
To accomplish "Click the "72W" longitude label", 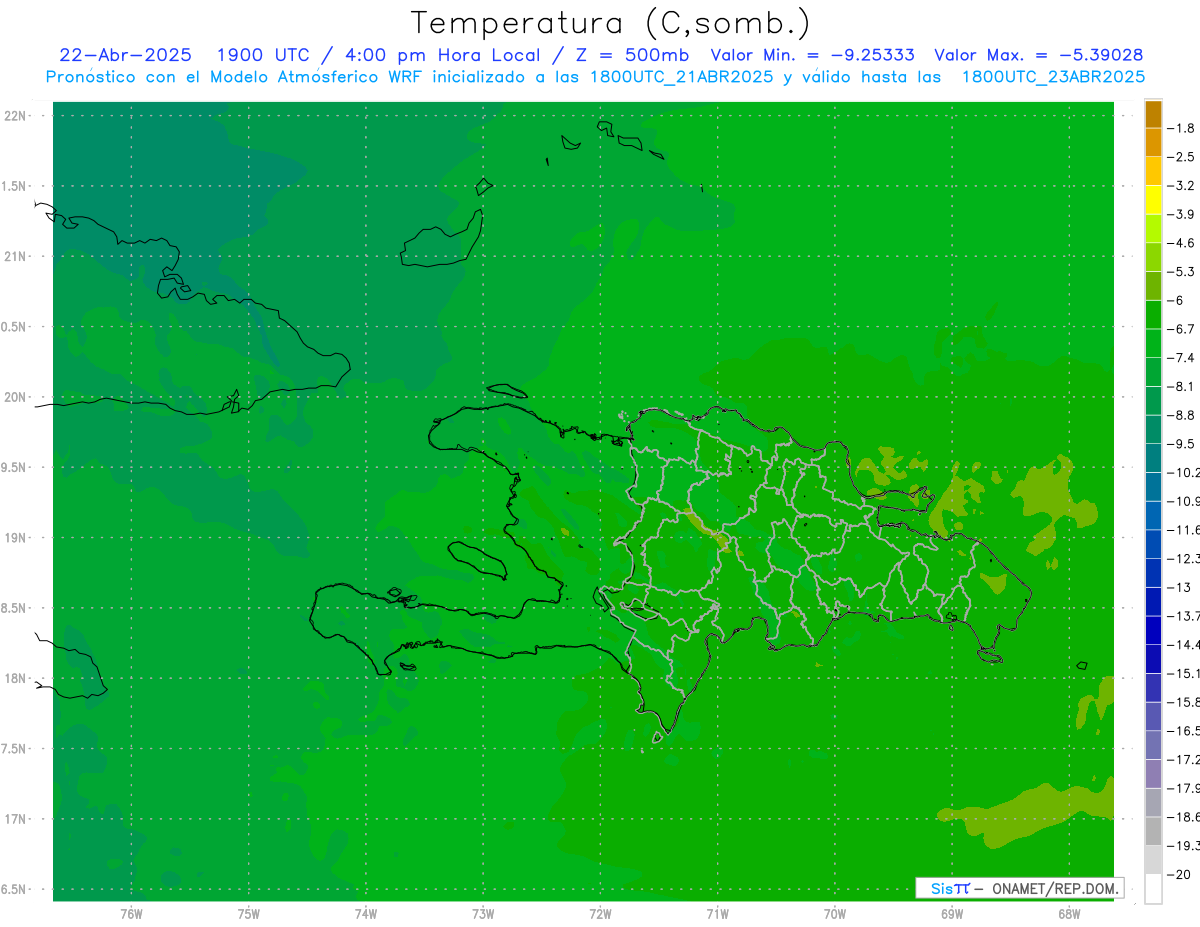I will coord(600,914).
